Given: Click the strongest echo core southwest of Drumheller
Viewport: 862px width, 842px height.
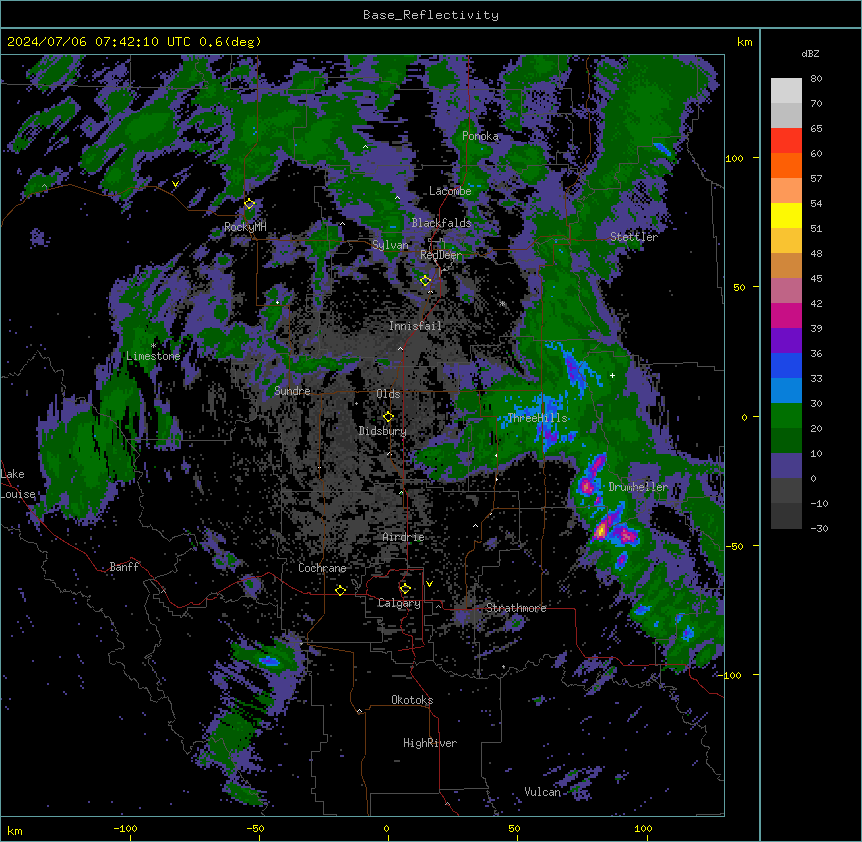Looking at the screenshot, I should [601, 531].
